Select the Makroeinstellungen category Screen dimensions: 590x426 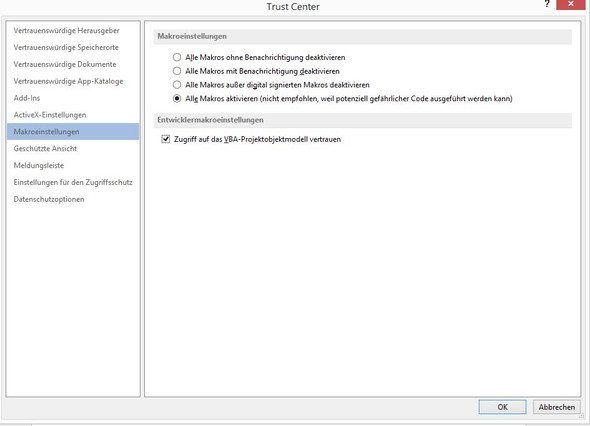click(x=73, y=132)
